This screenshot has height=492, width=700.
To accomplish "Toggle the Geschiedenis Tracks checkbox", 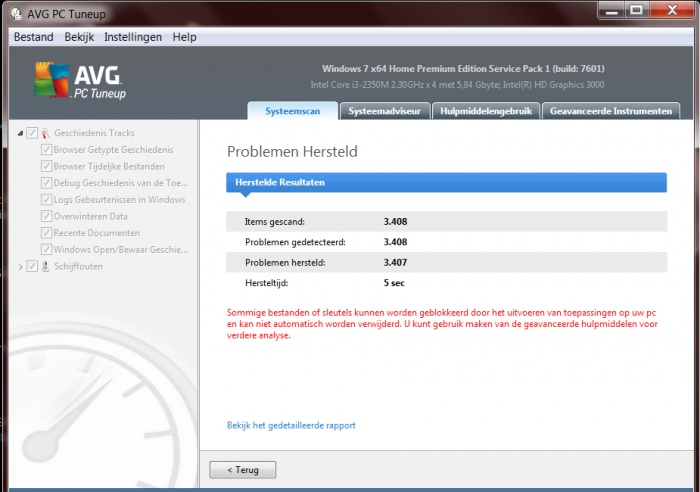I will (32, 133).
